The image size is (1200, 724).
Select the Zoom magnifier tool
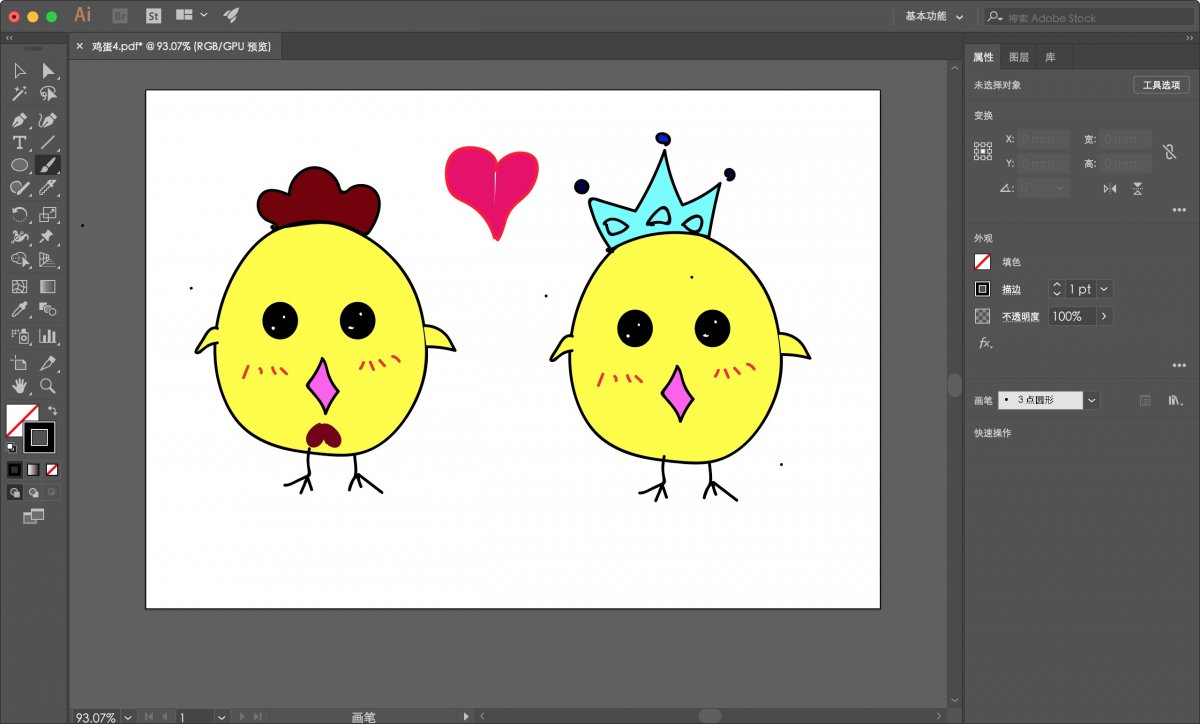click(47, 386)
